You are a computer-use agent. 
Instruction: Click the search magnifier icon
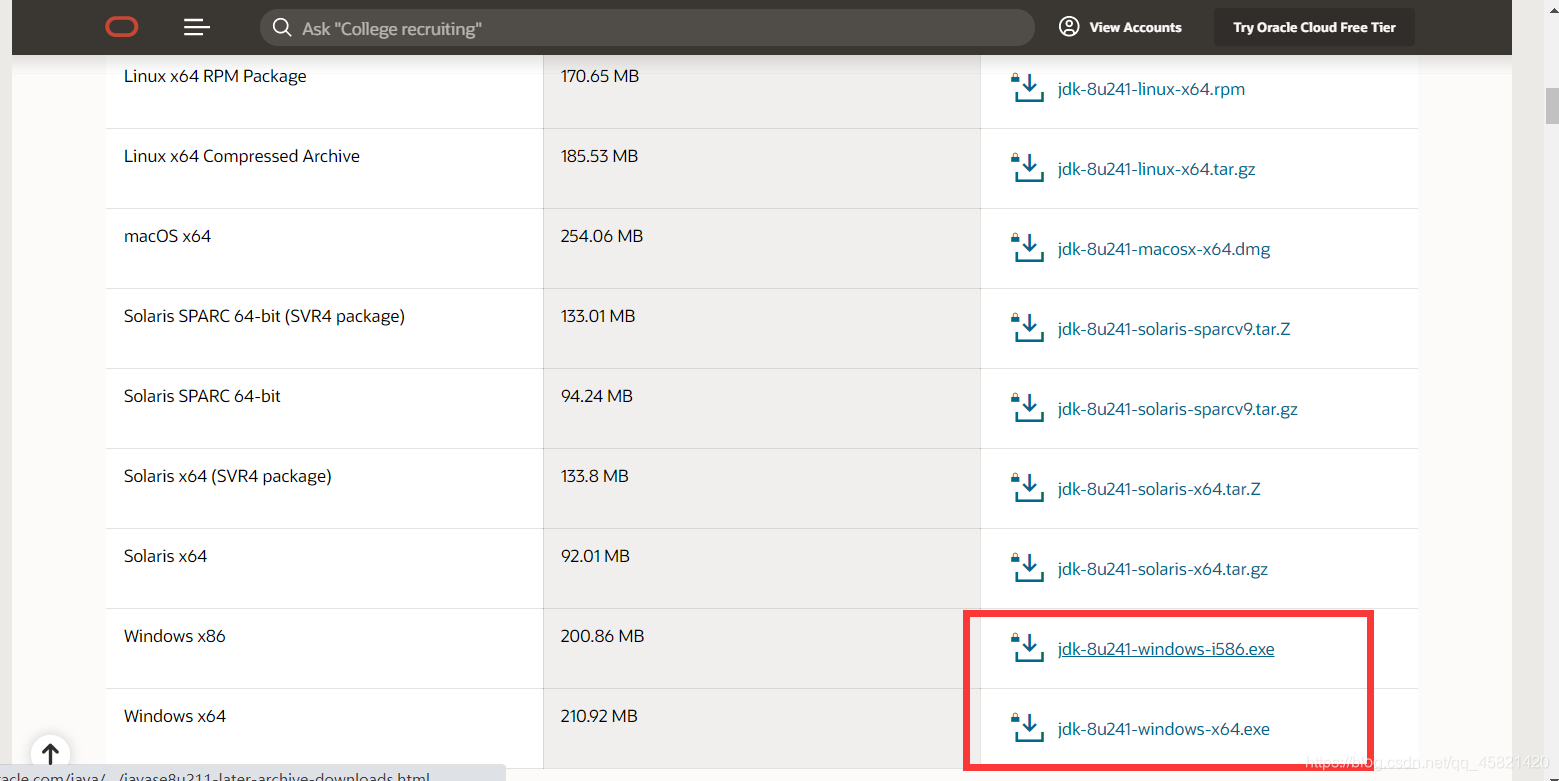point(282,27)
